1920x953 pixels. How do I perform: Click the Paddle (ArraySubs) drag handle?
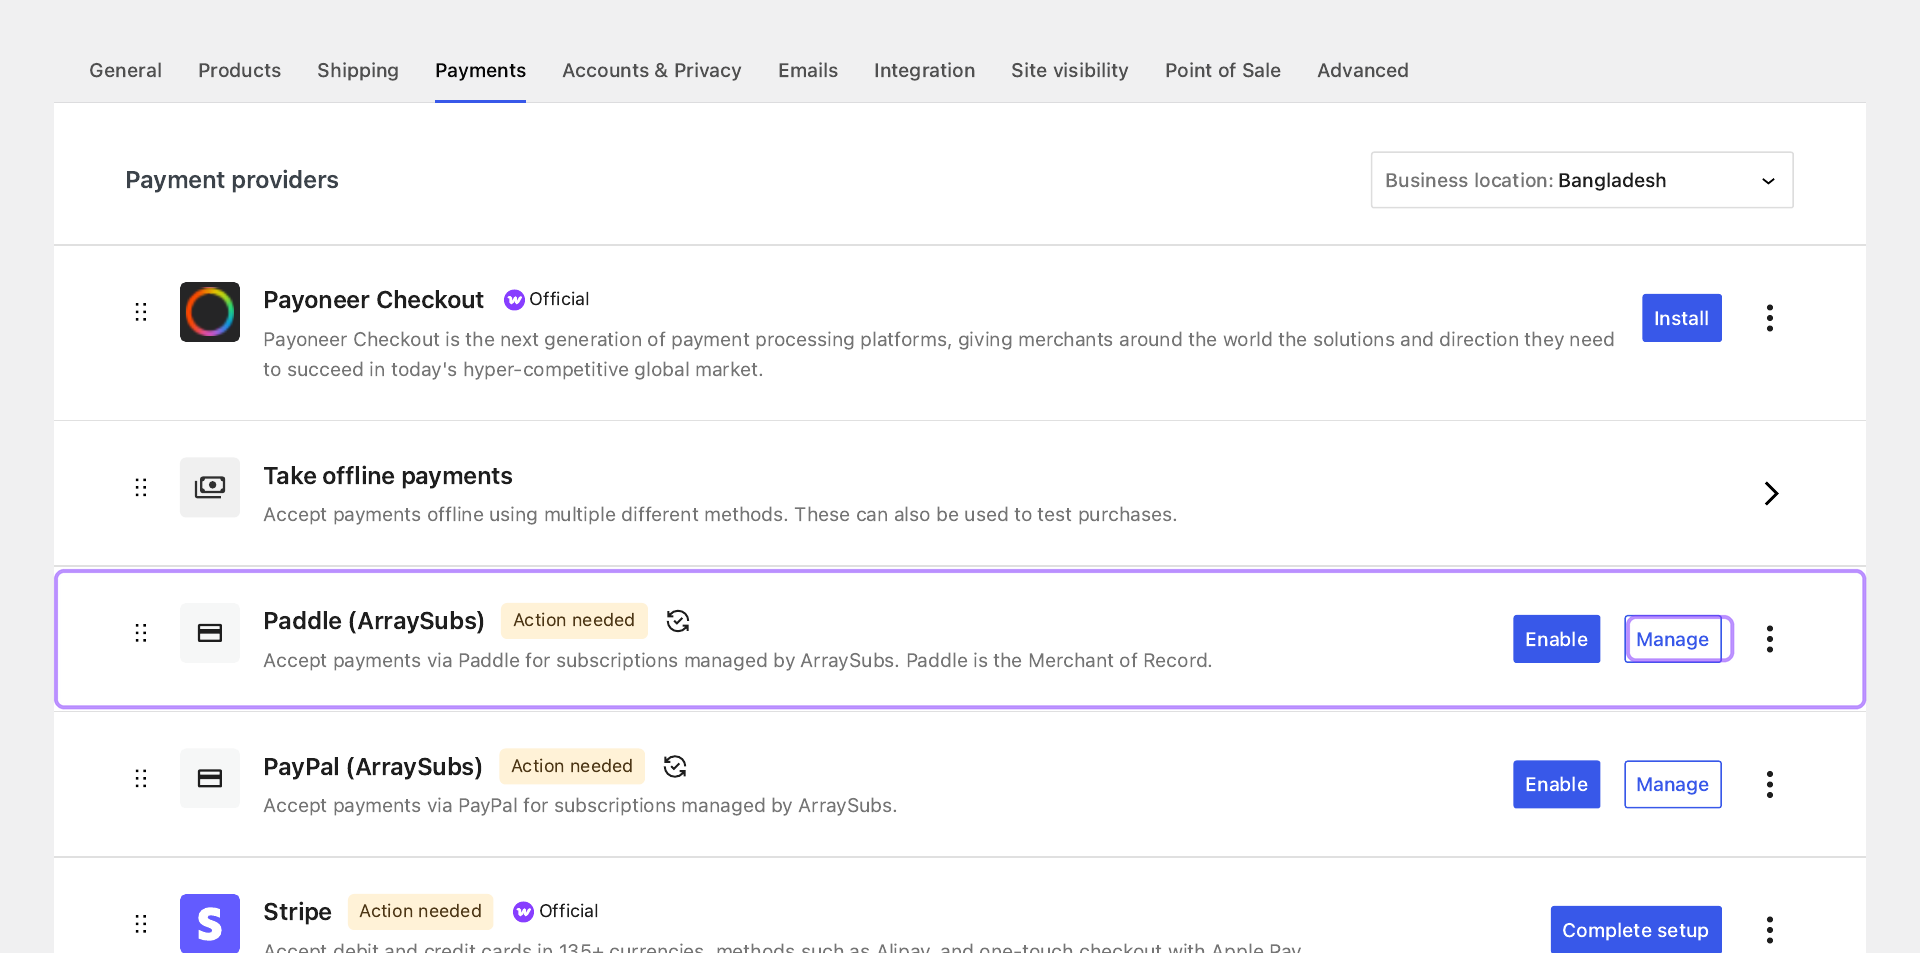(141, 633)
